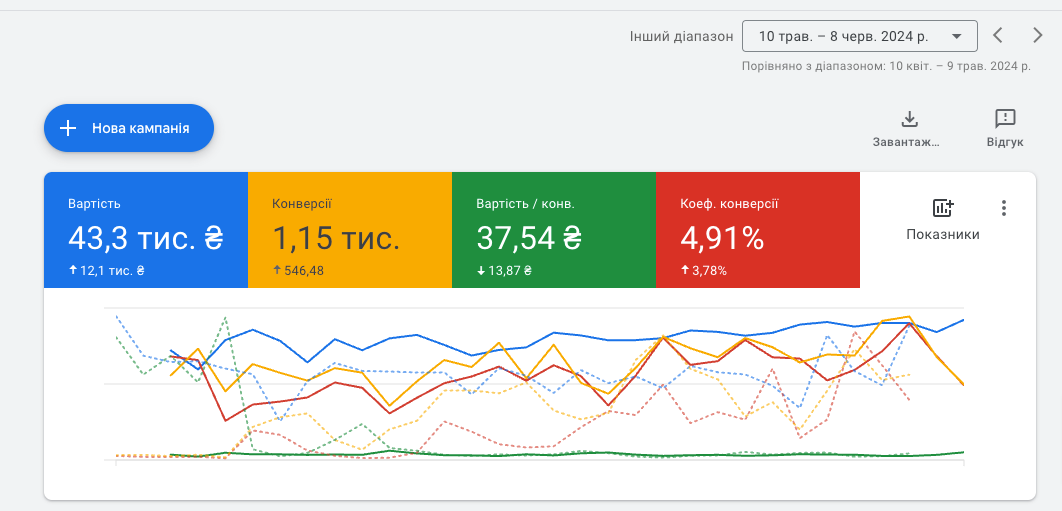Select the blue Вартість metric card

(146, 230)
